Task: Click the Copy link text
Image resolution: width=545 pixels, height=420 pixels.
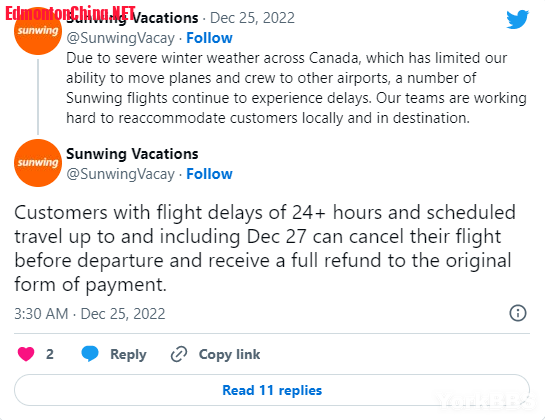Action: tap(229, 354)
